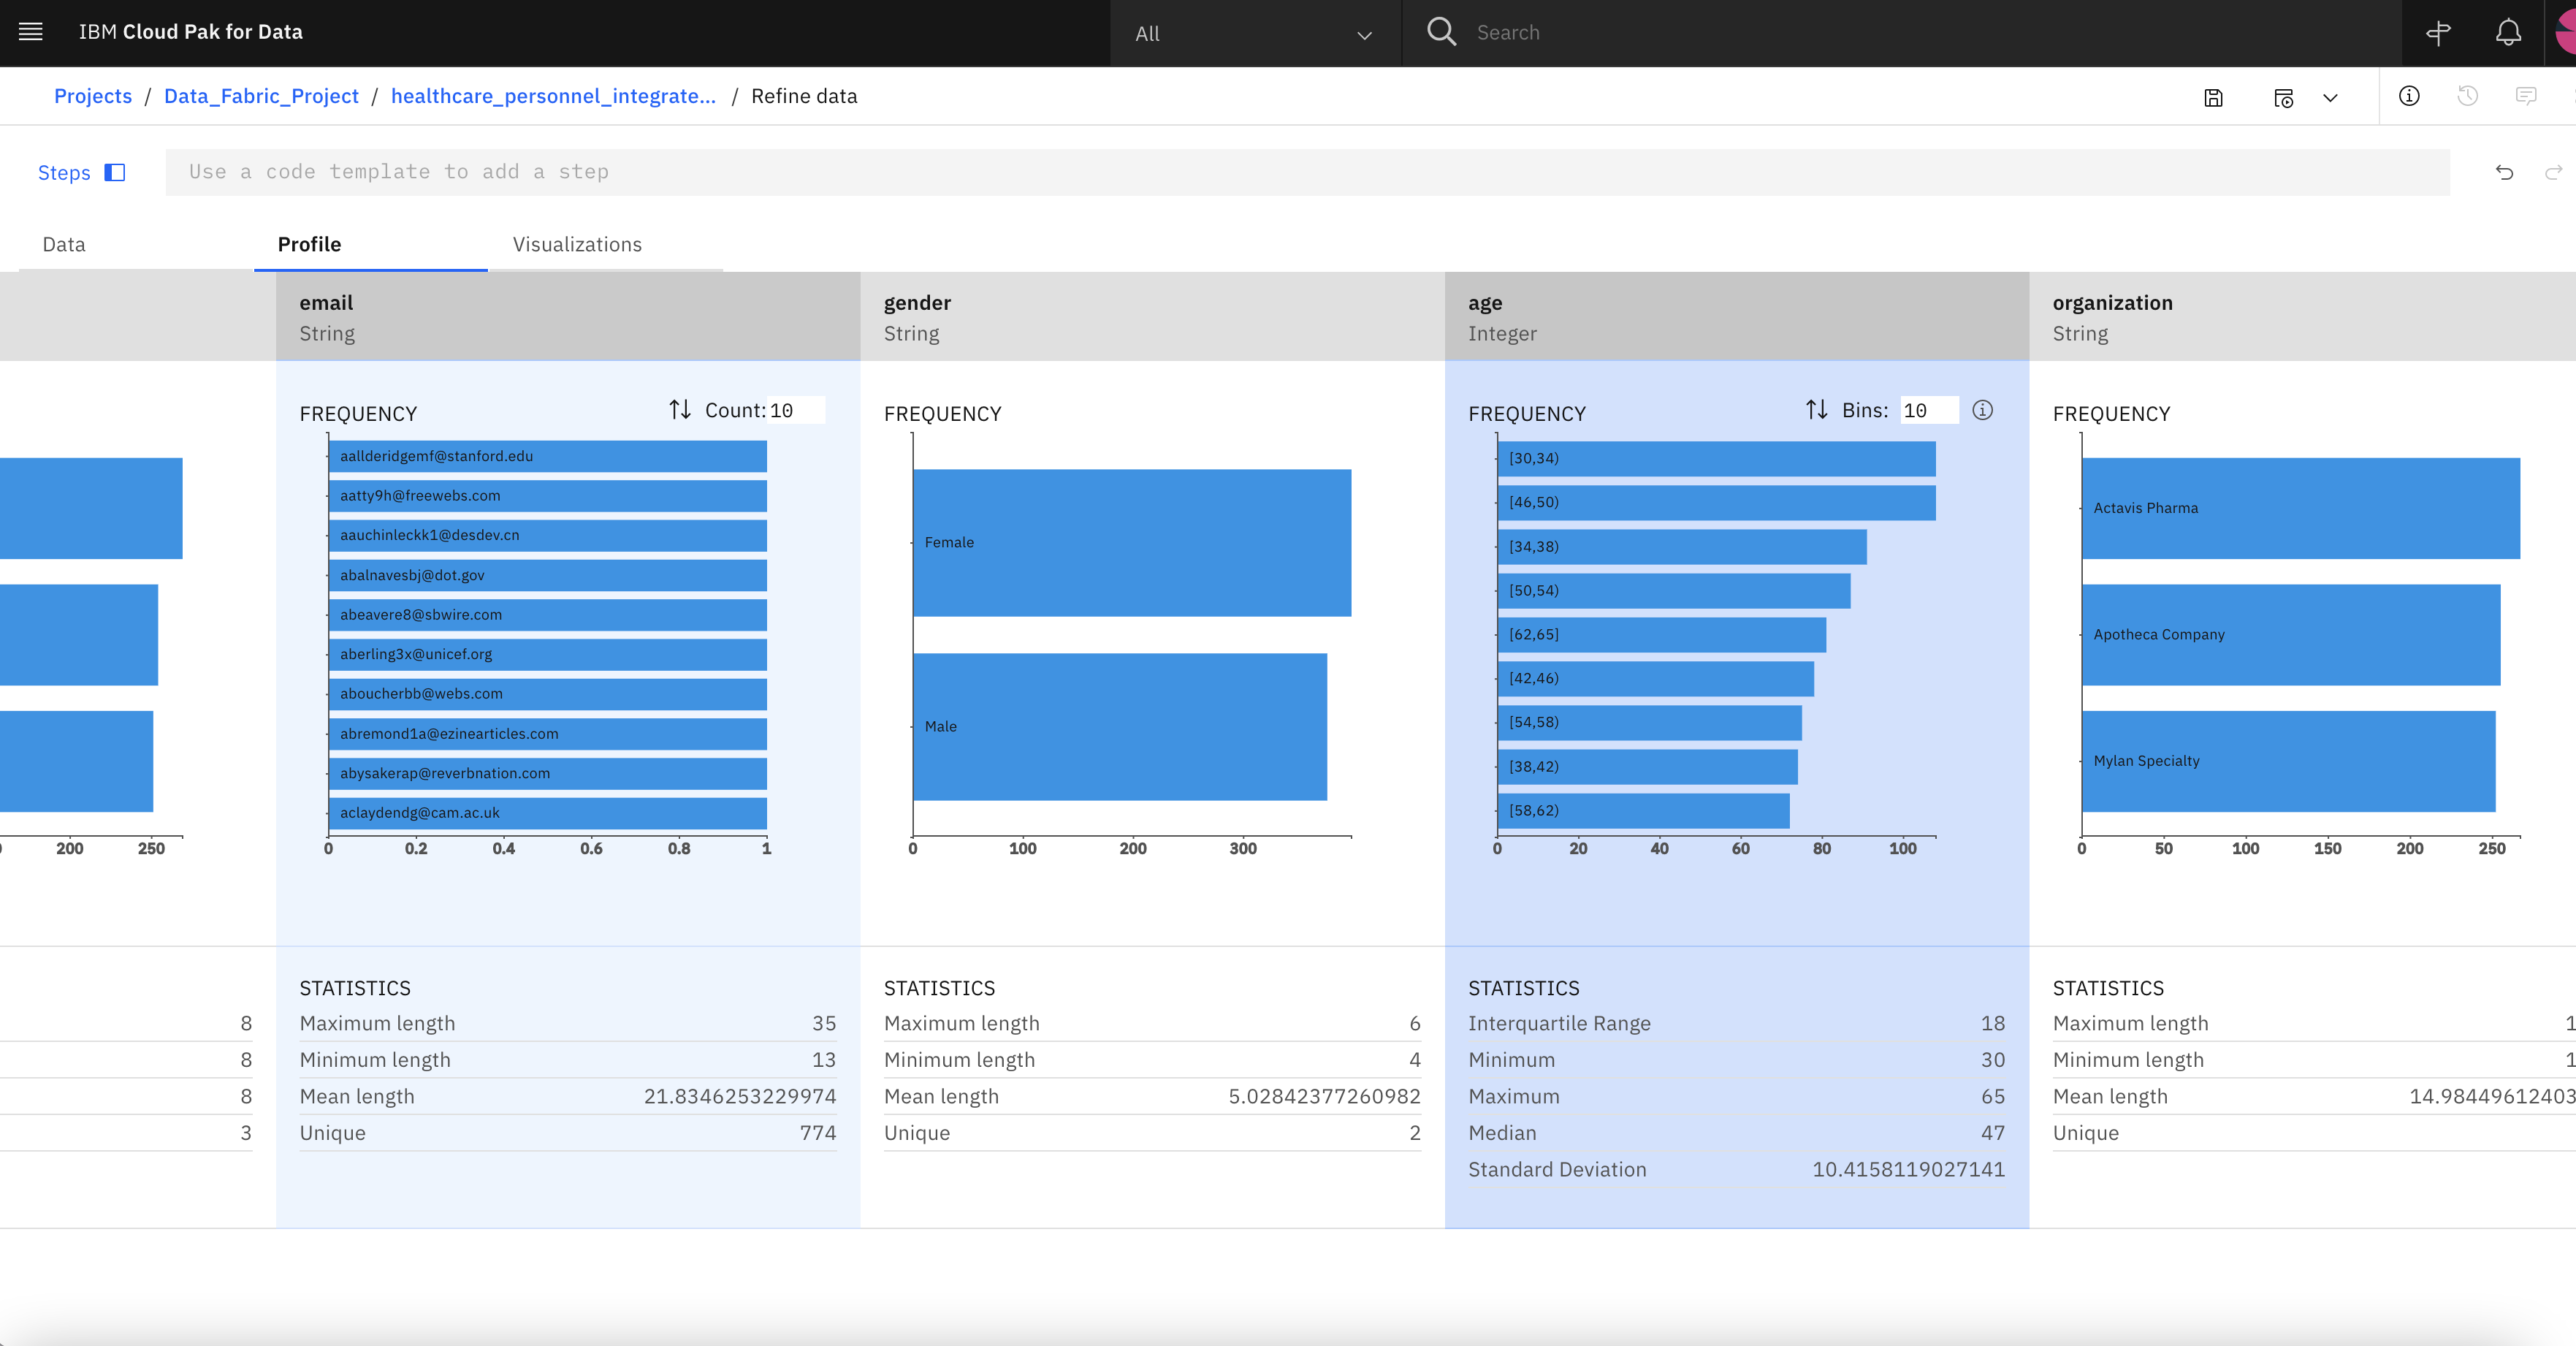Click age Median value 47
The height and width of the screenshot is (1346, 2576).
1992,1133
